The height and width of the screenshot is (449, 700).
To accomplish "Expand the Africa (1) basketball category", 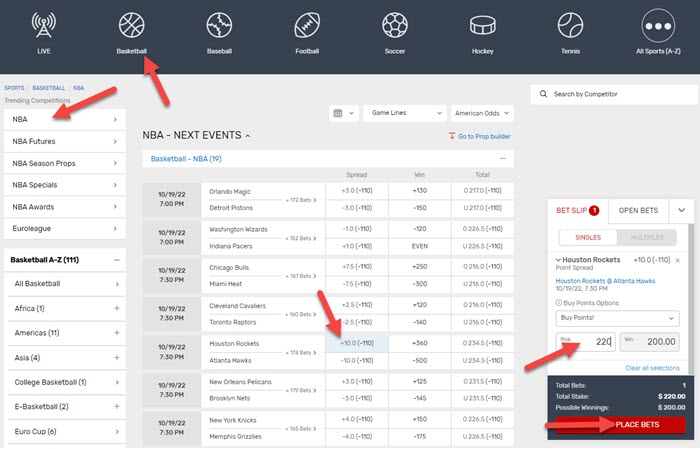I will 116,308.
